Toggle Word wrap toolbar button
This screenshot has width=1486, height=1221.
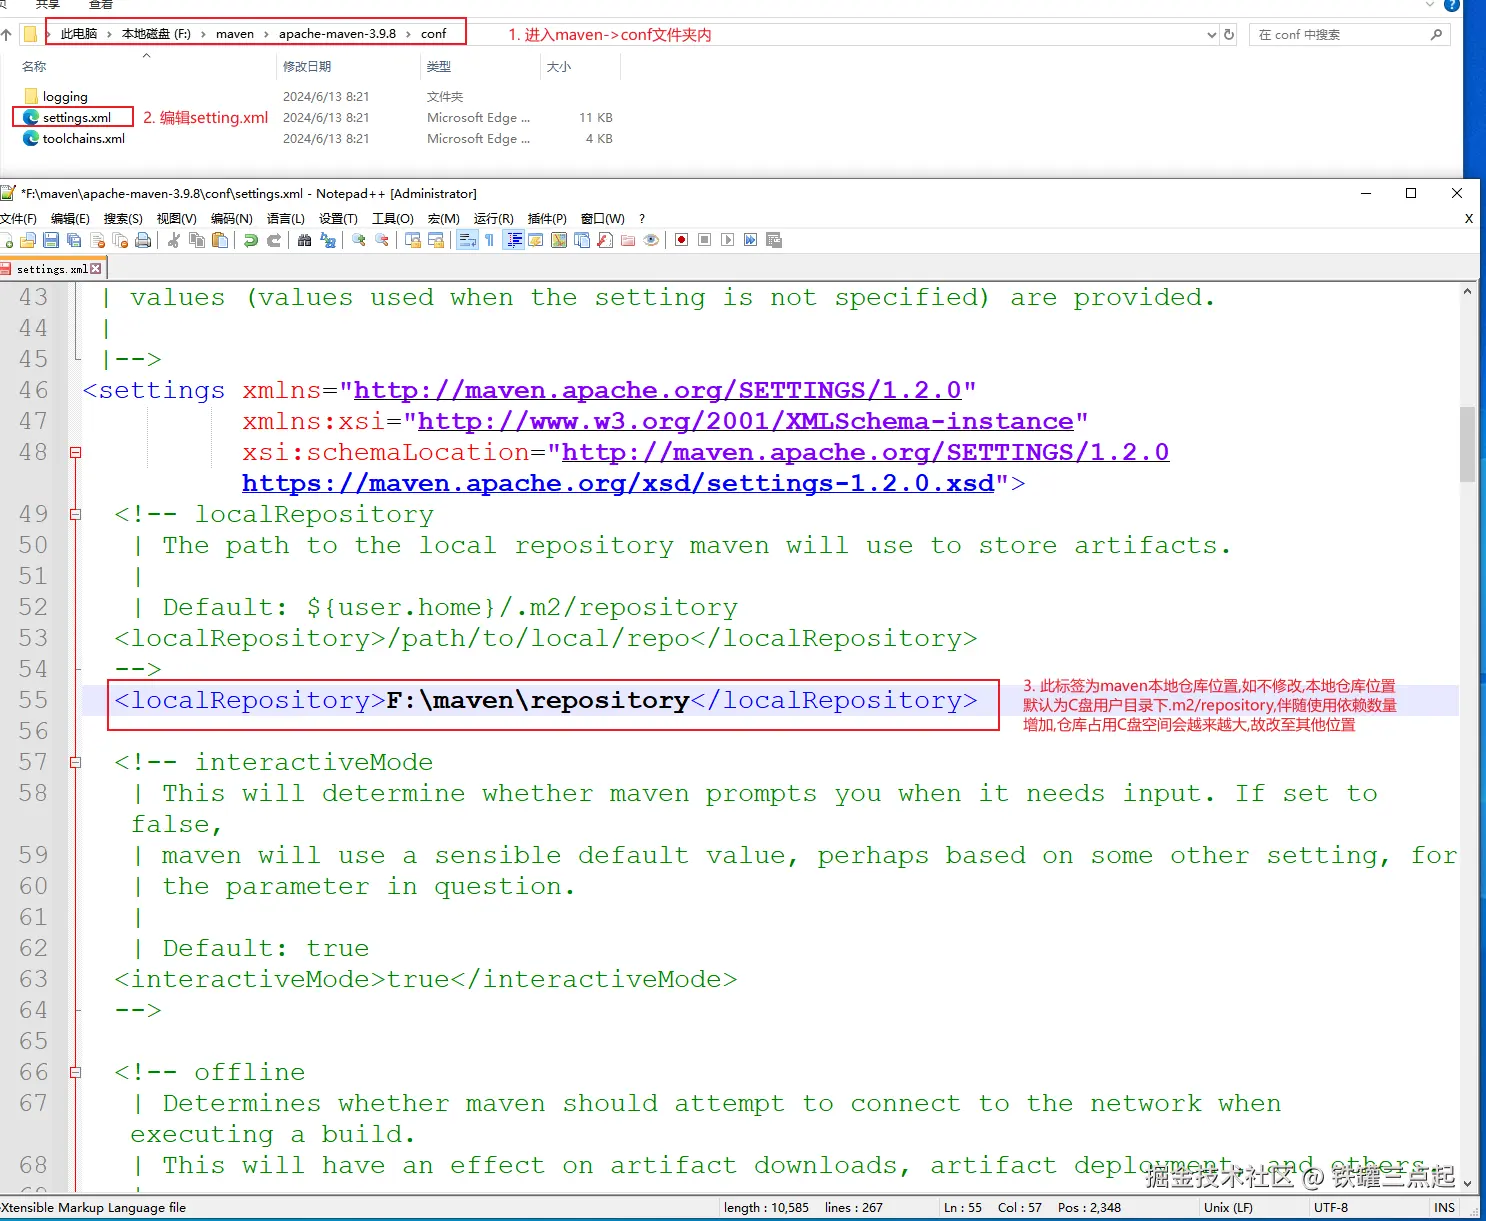[x=467, y=240]
